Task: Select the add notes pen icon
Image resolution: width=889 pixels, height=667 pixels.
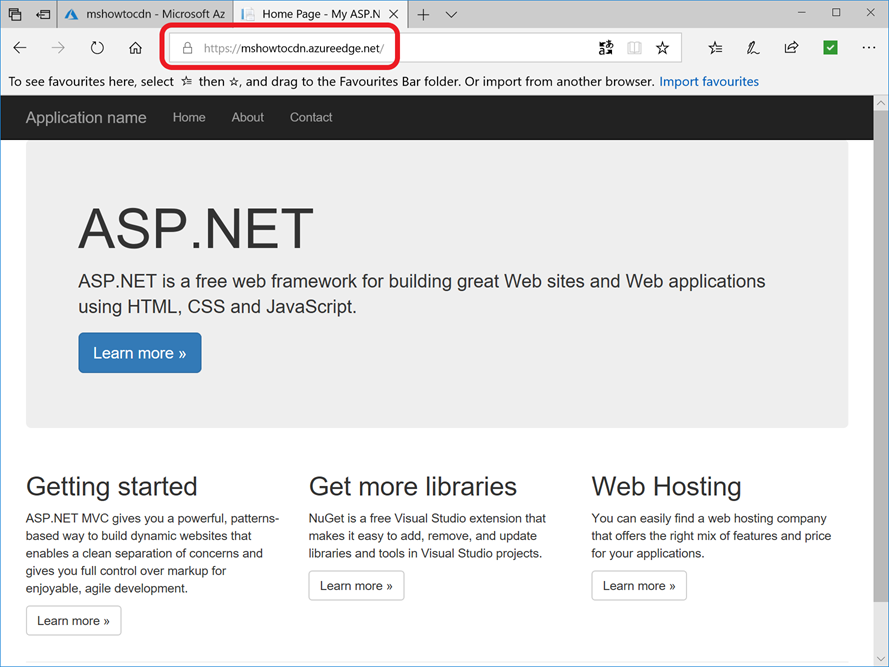Action: click(752, 48)
